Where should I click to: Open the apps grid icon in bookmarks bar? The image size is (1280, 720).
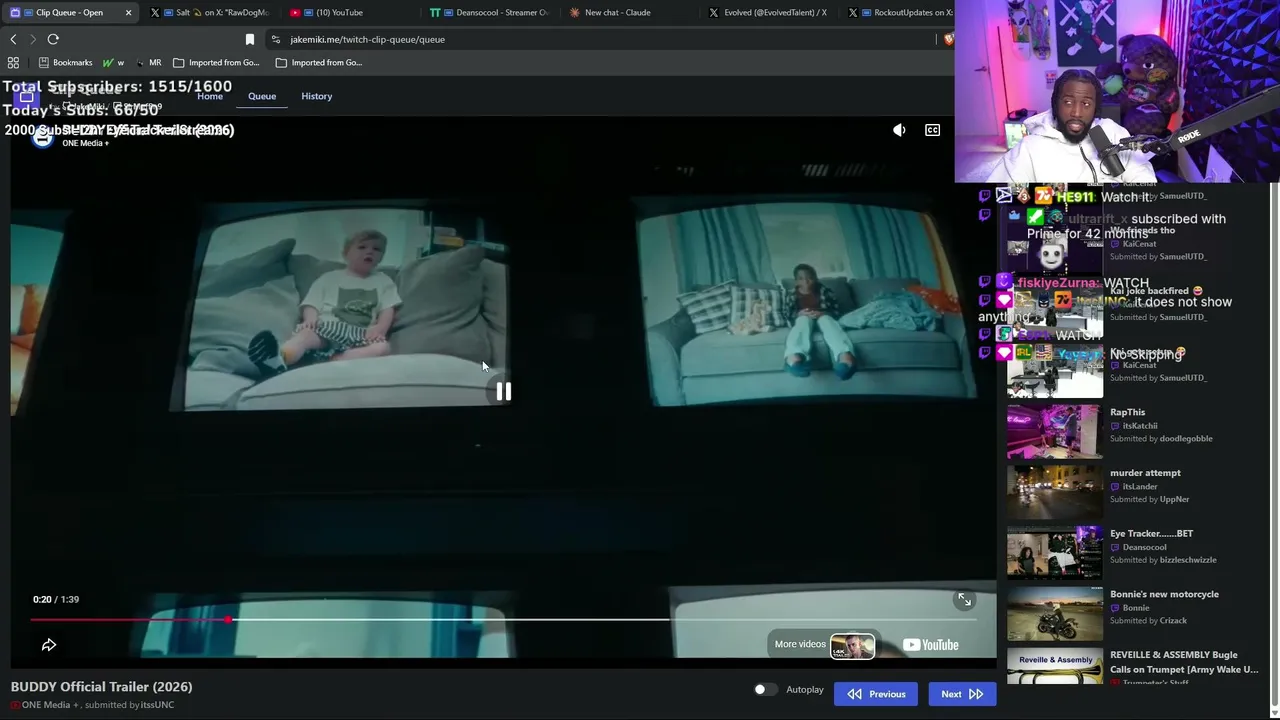(x=13, y=62)
